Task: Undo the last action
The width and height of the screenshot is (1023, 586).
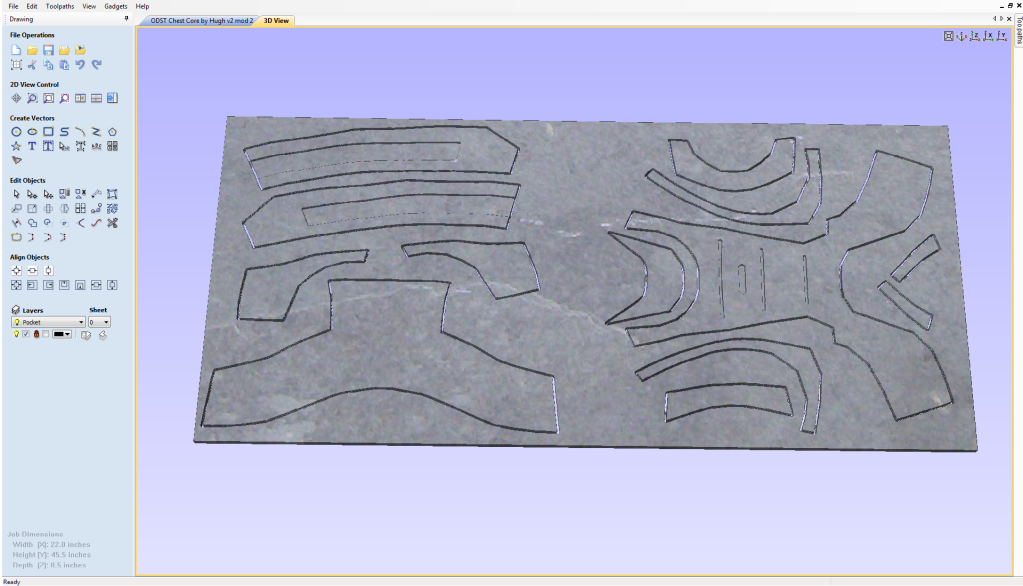Action: coord(80,65)
